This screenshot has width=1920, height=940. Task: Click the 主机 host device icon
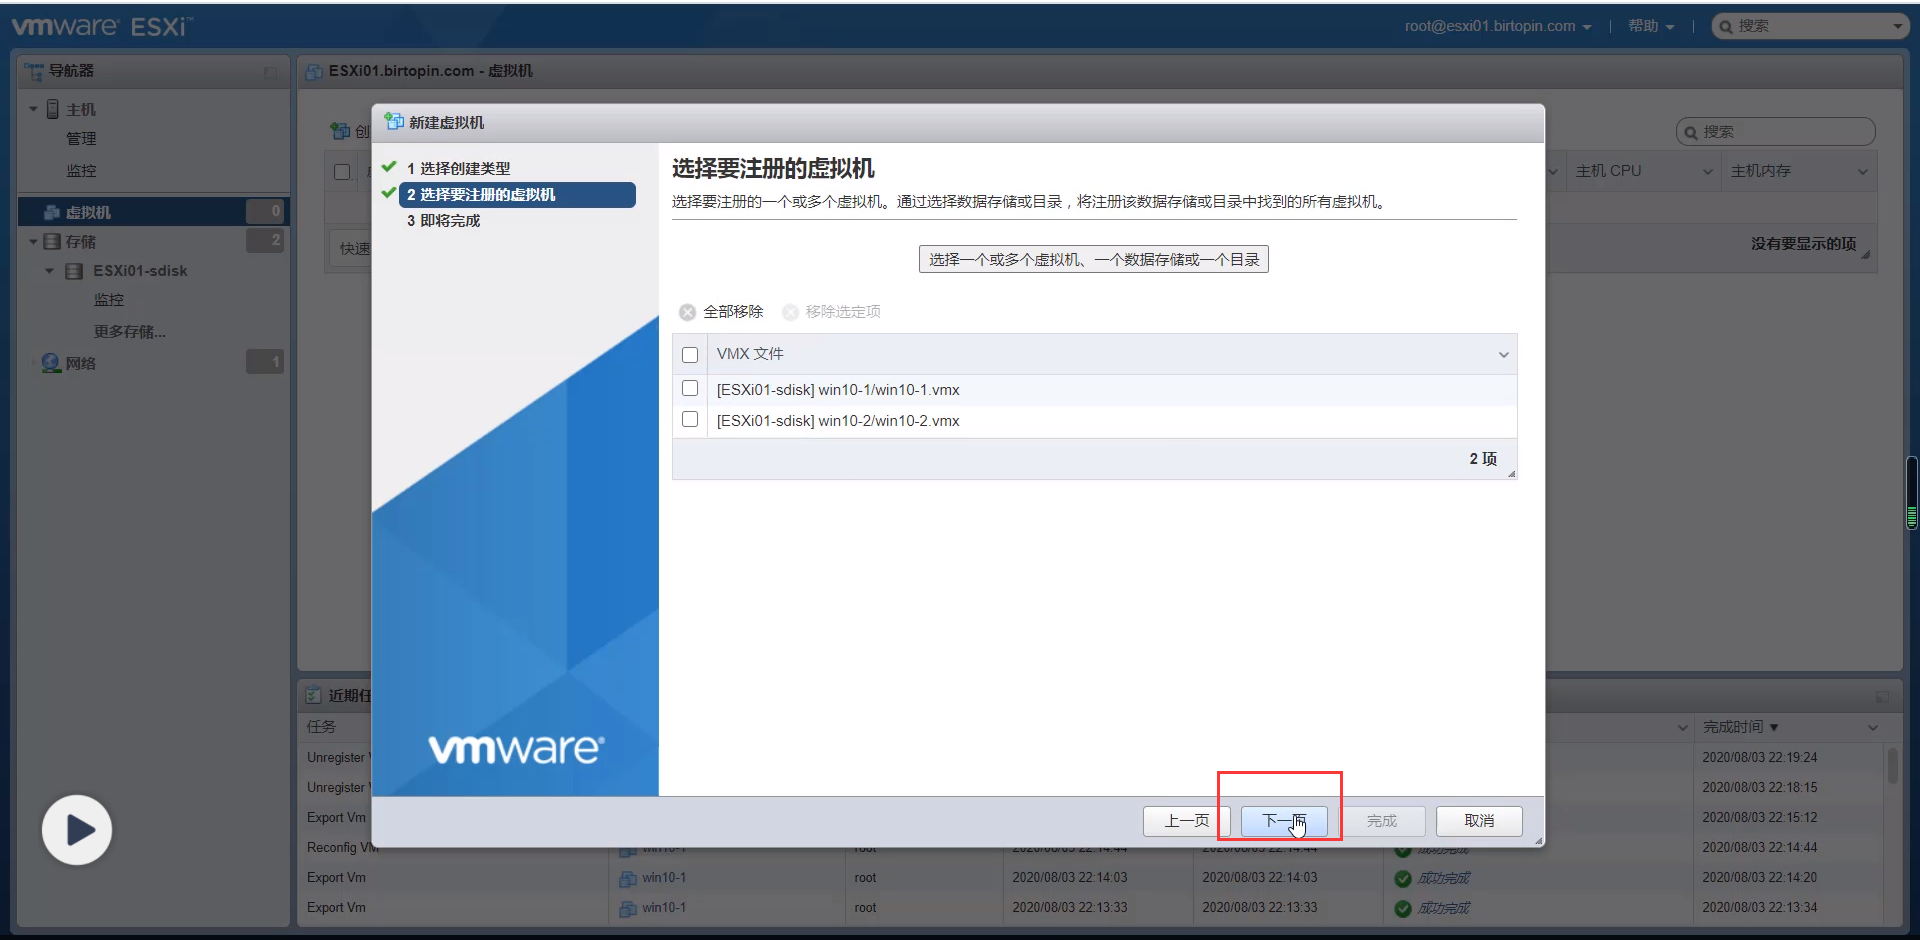click(53, 109)
